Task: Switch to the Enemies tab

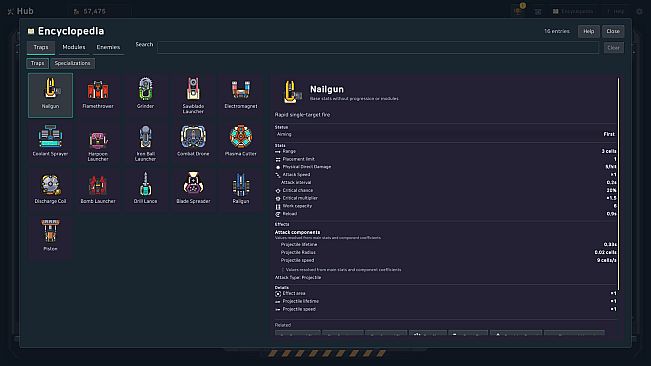Action: click(x=108, y=47)
